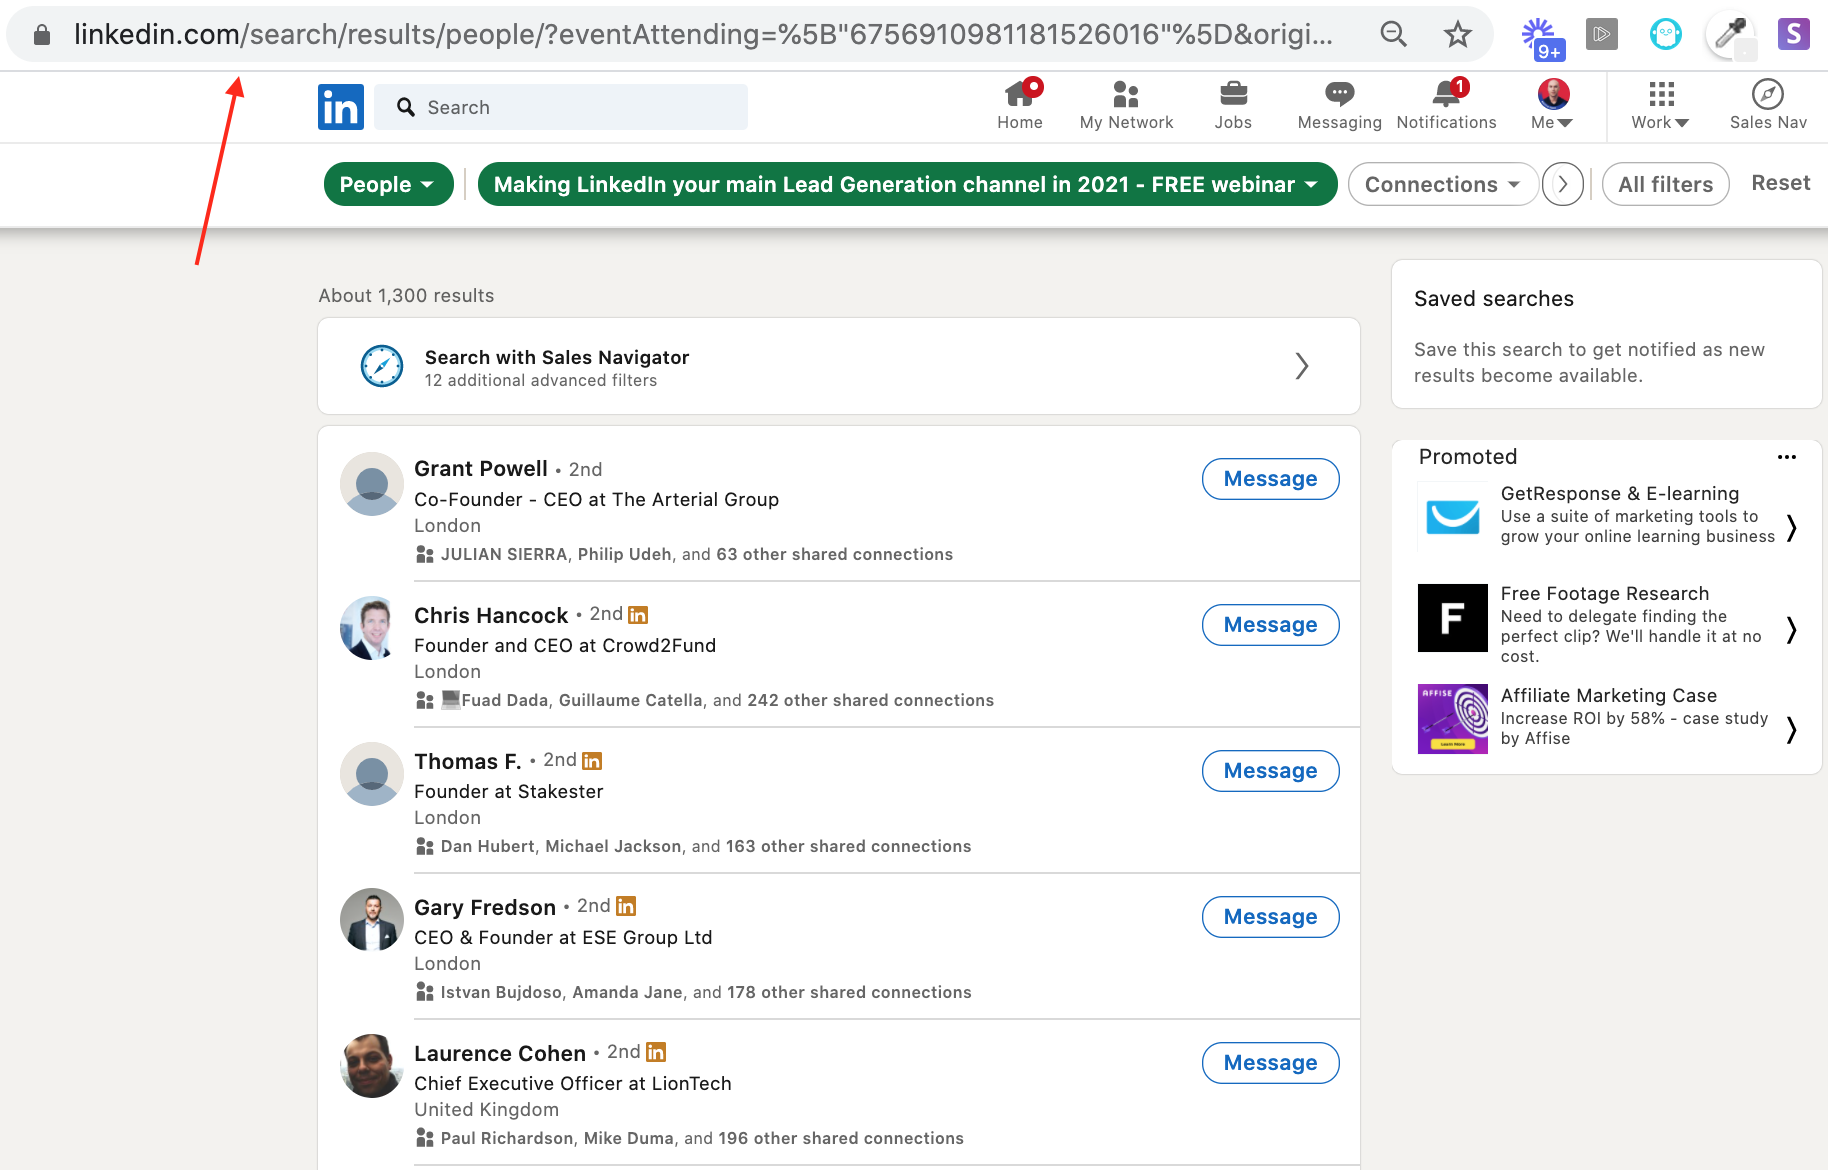Click Search with Sales Navigator title

click(x=557, y=357)
